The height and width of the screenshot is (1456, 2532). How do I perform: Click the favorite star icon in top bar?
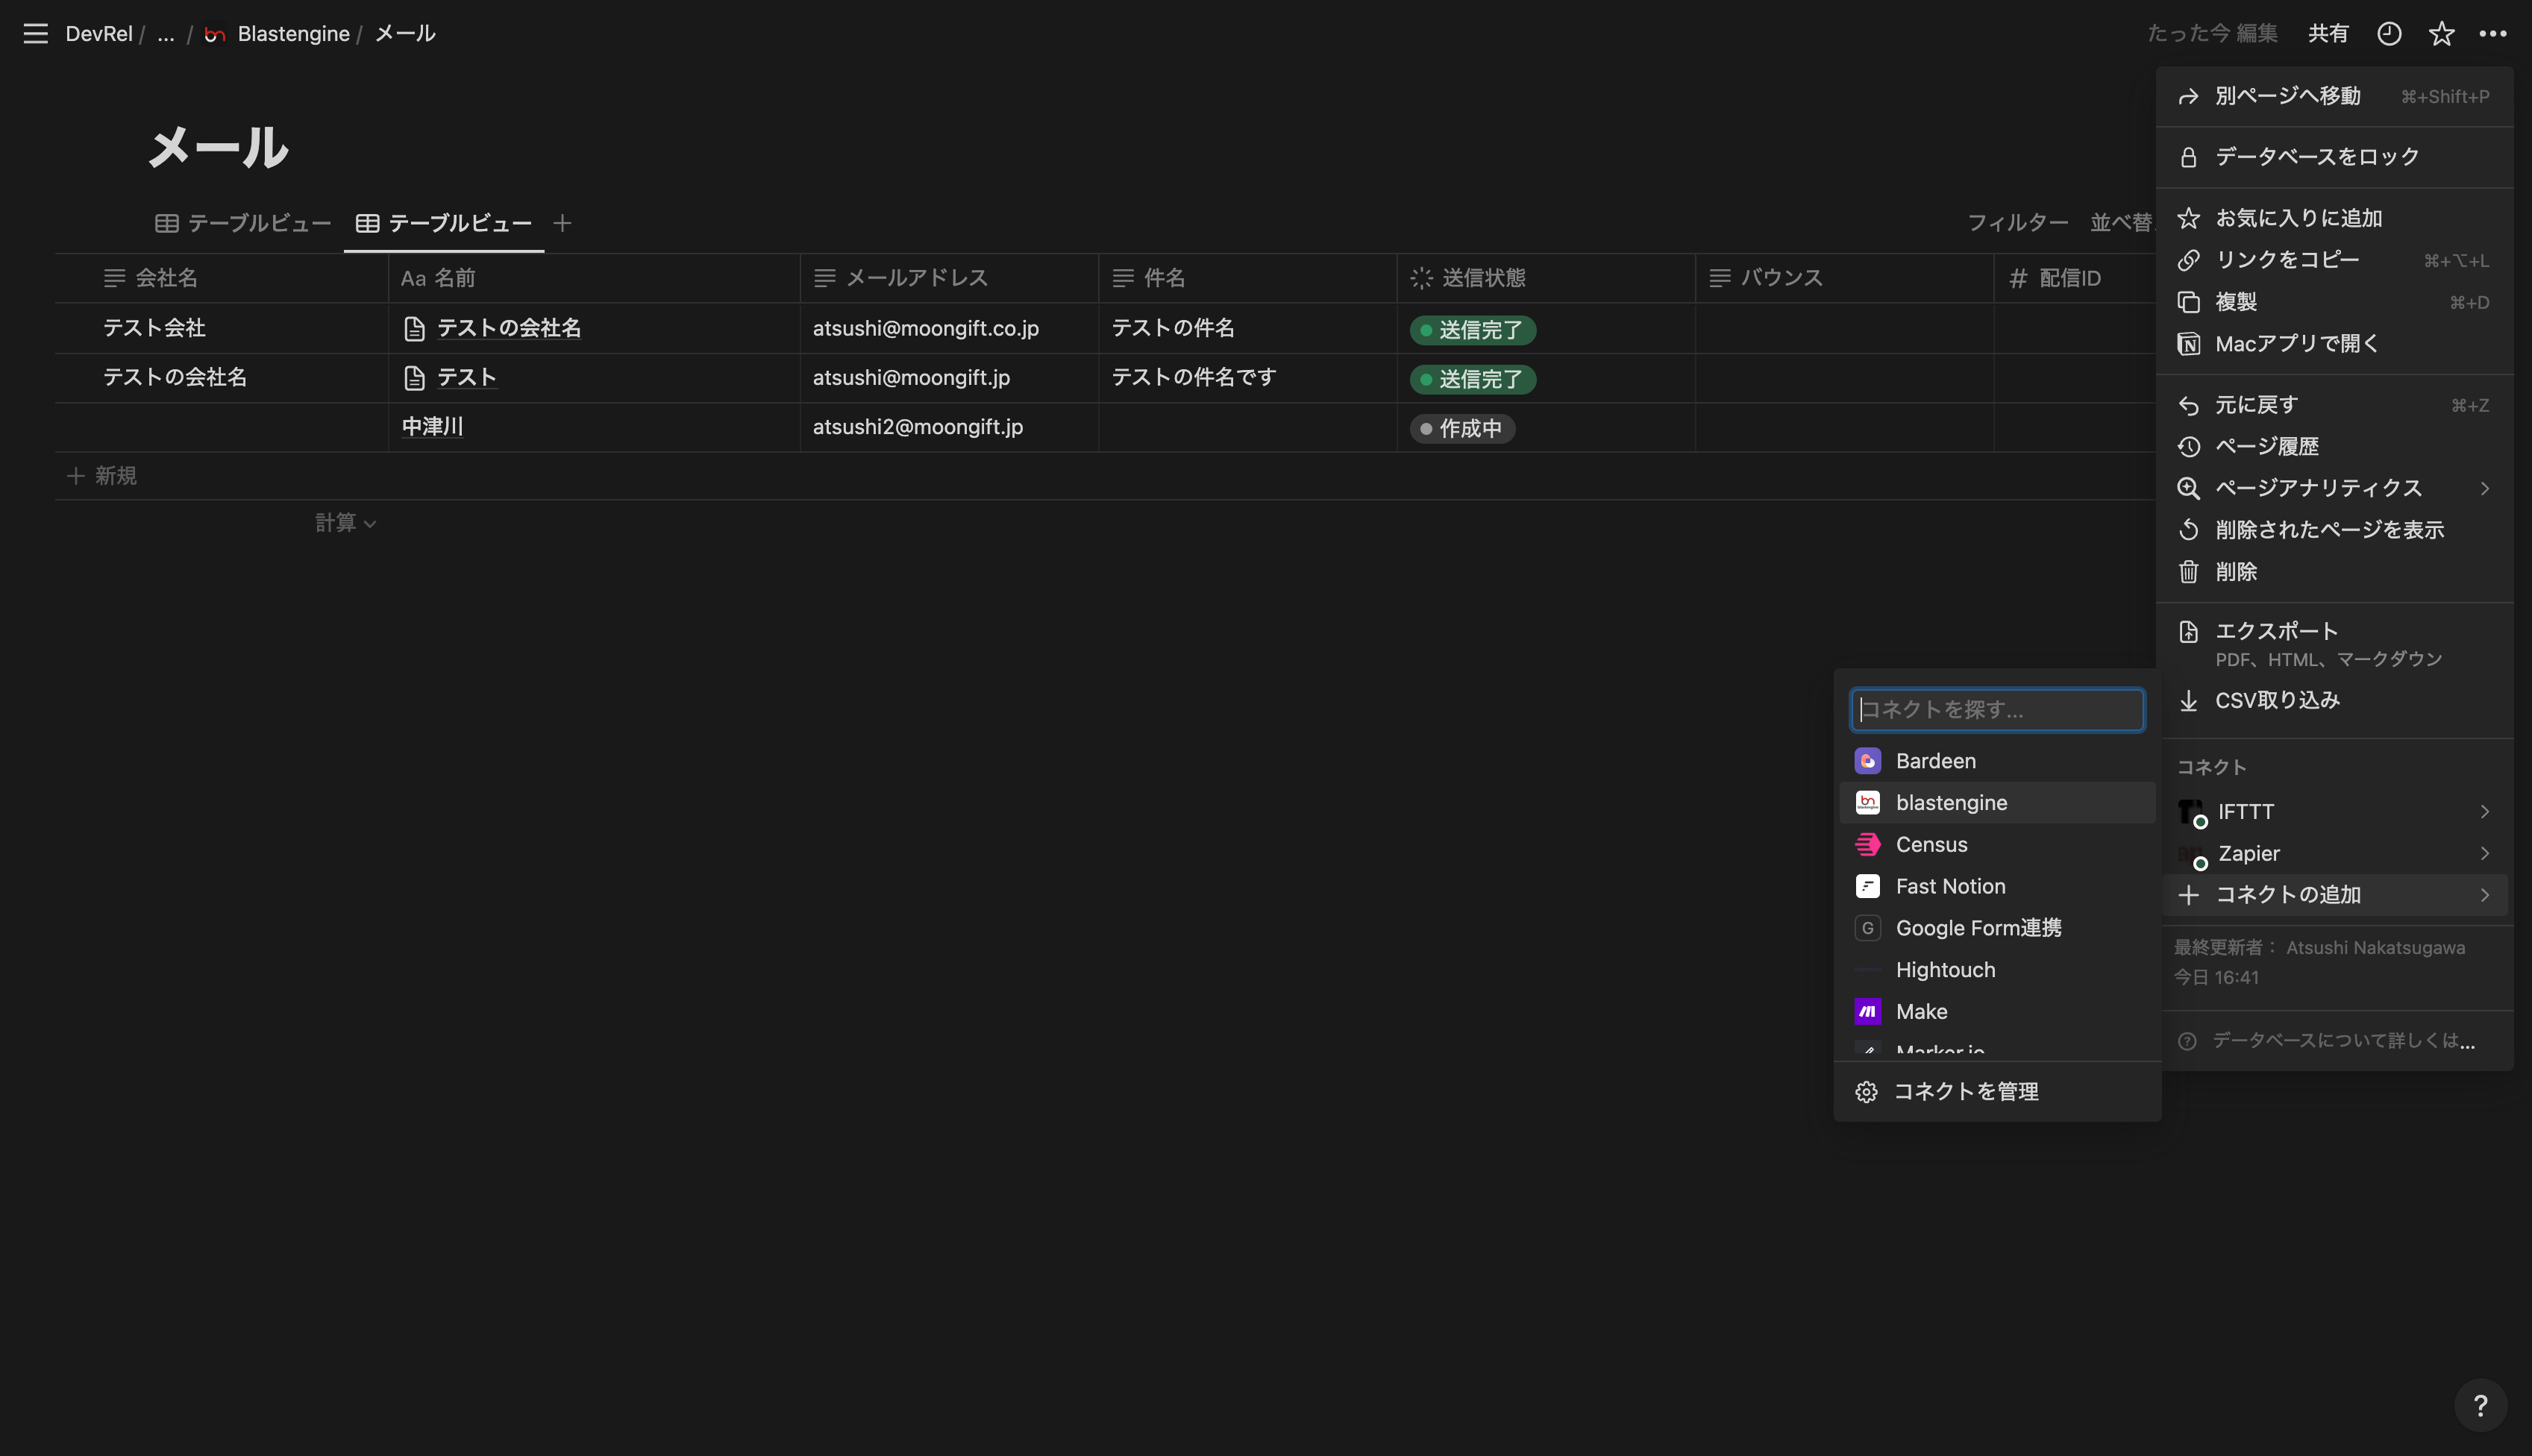tap(2441, 33)
